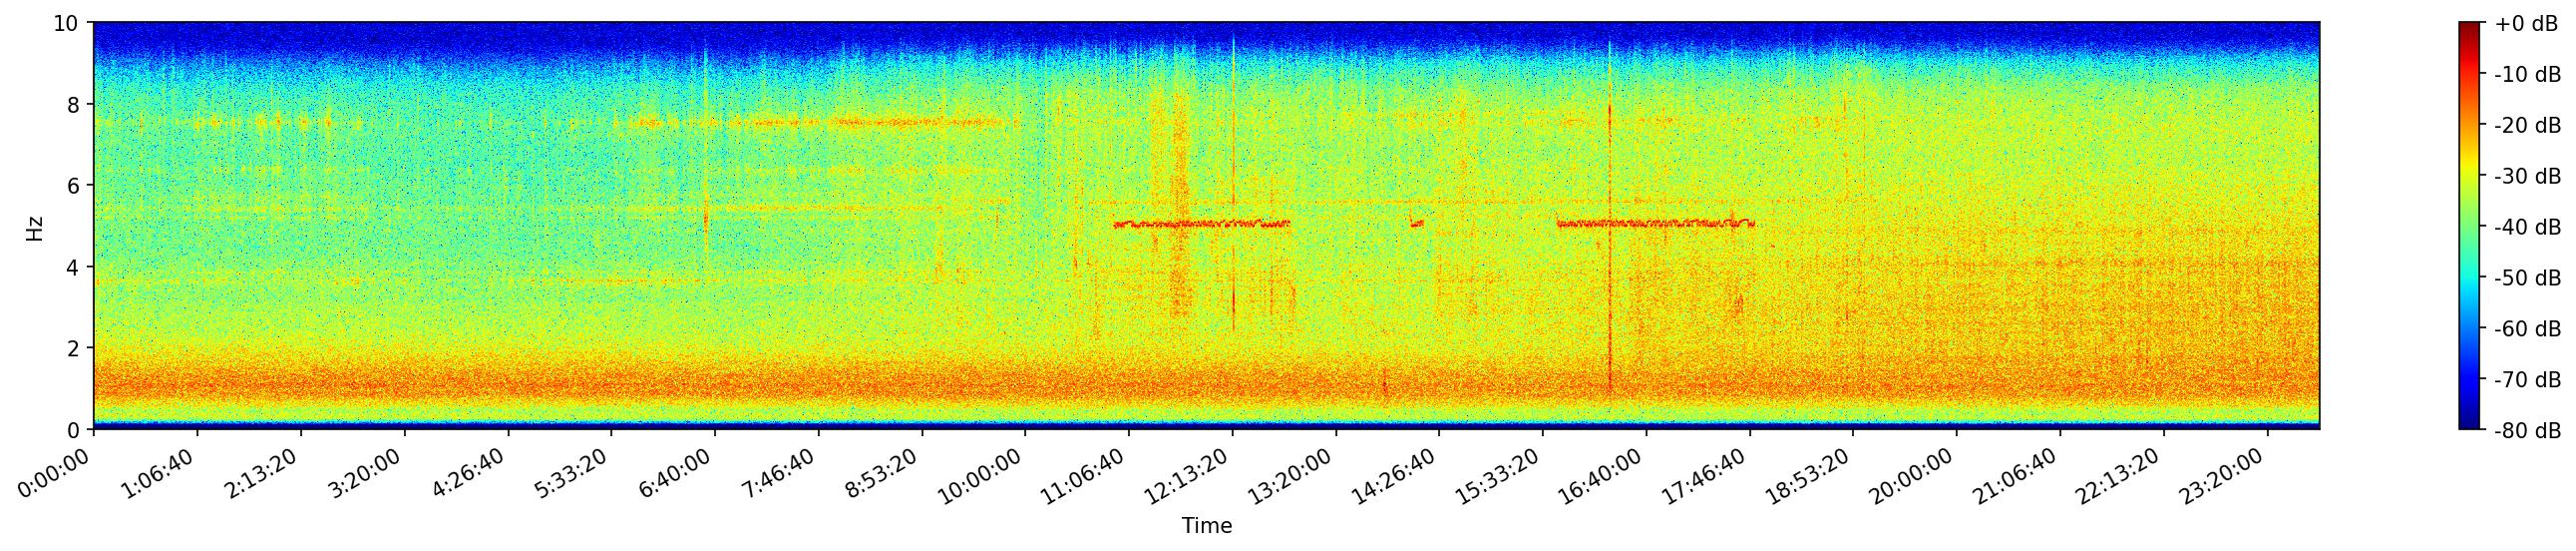
Task: Click the short red 5 Hz segment near 14:15
Action: coord(1417,224)
